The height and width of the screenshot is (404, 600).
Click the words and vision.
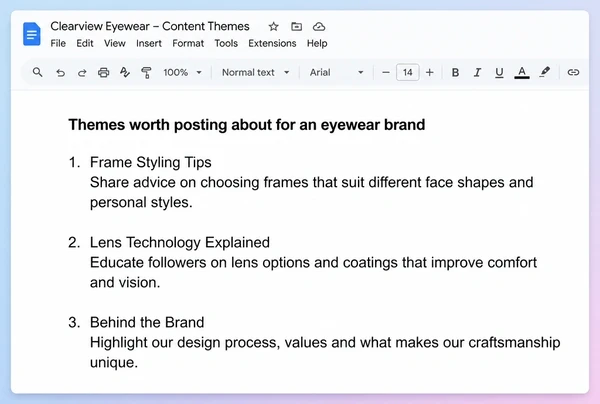click(125, 283)
